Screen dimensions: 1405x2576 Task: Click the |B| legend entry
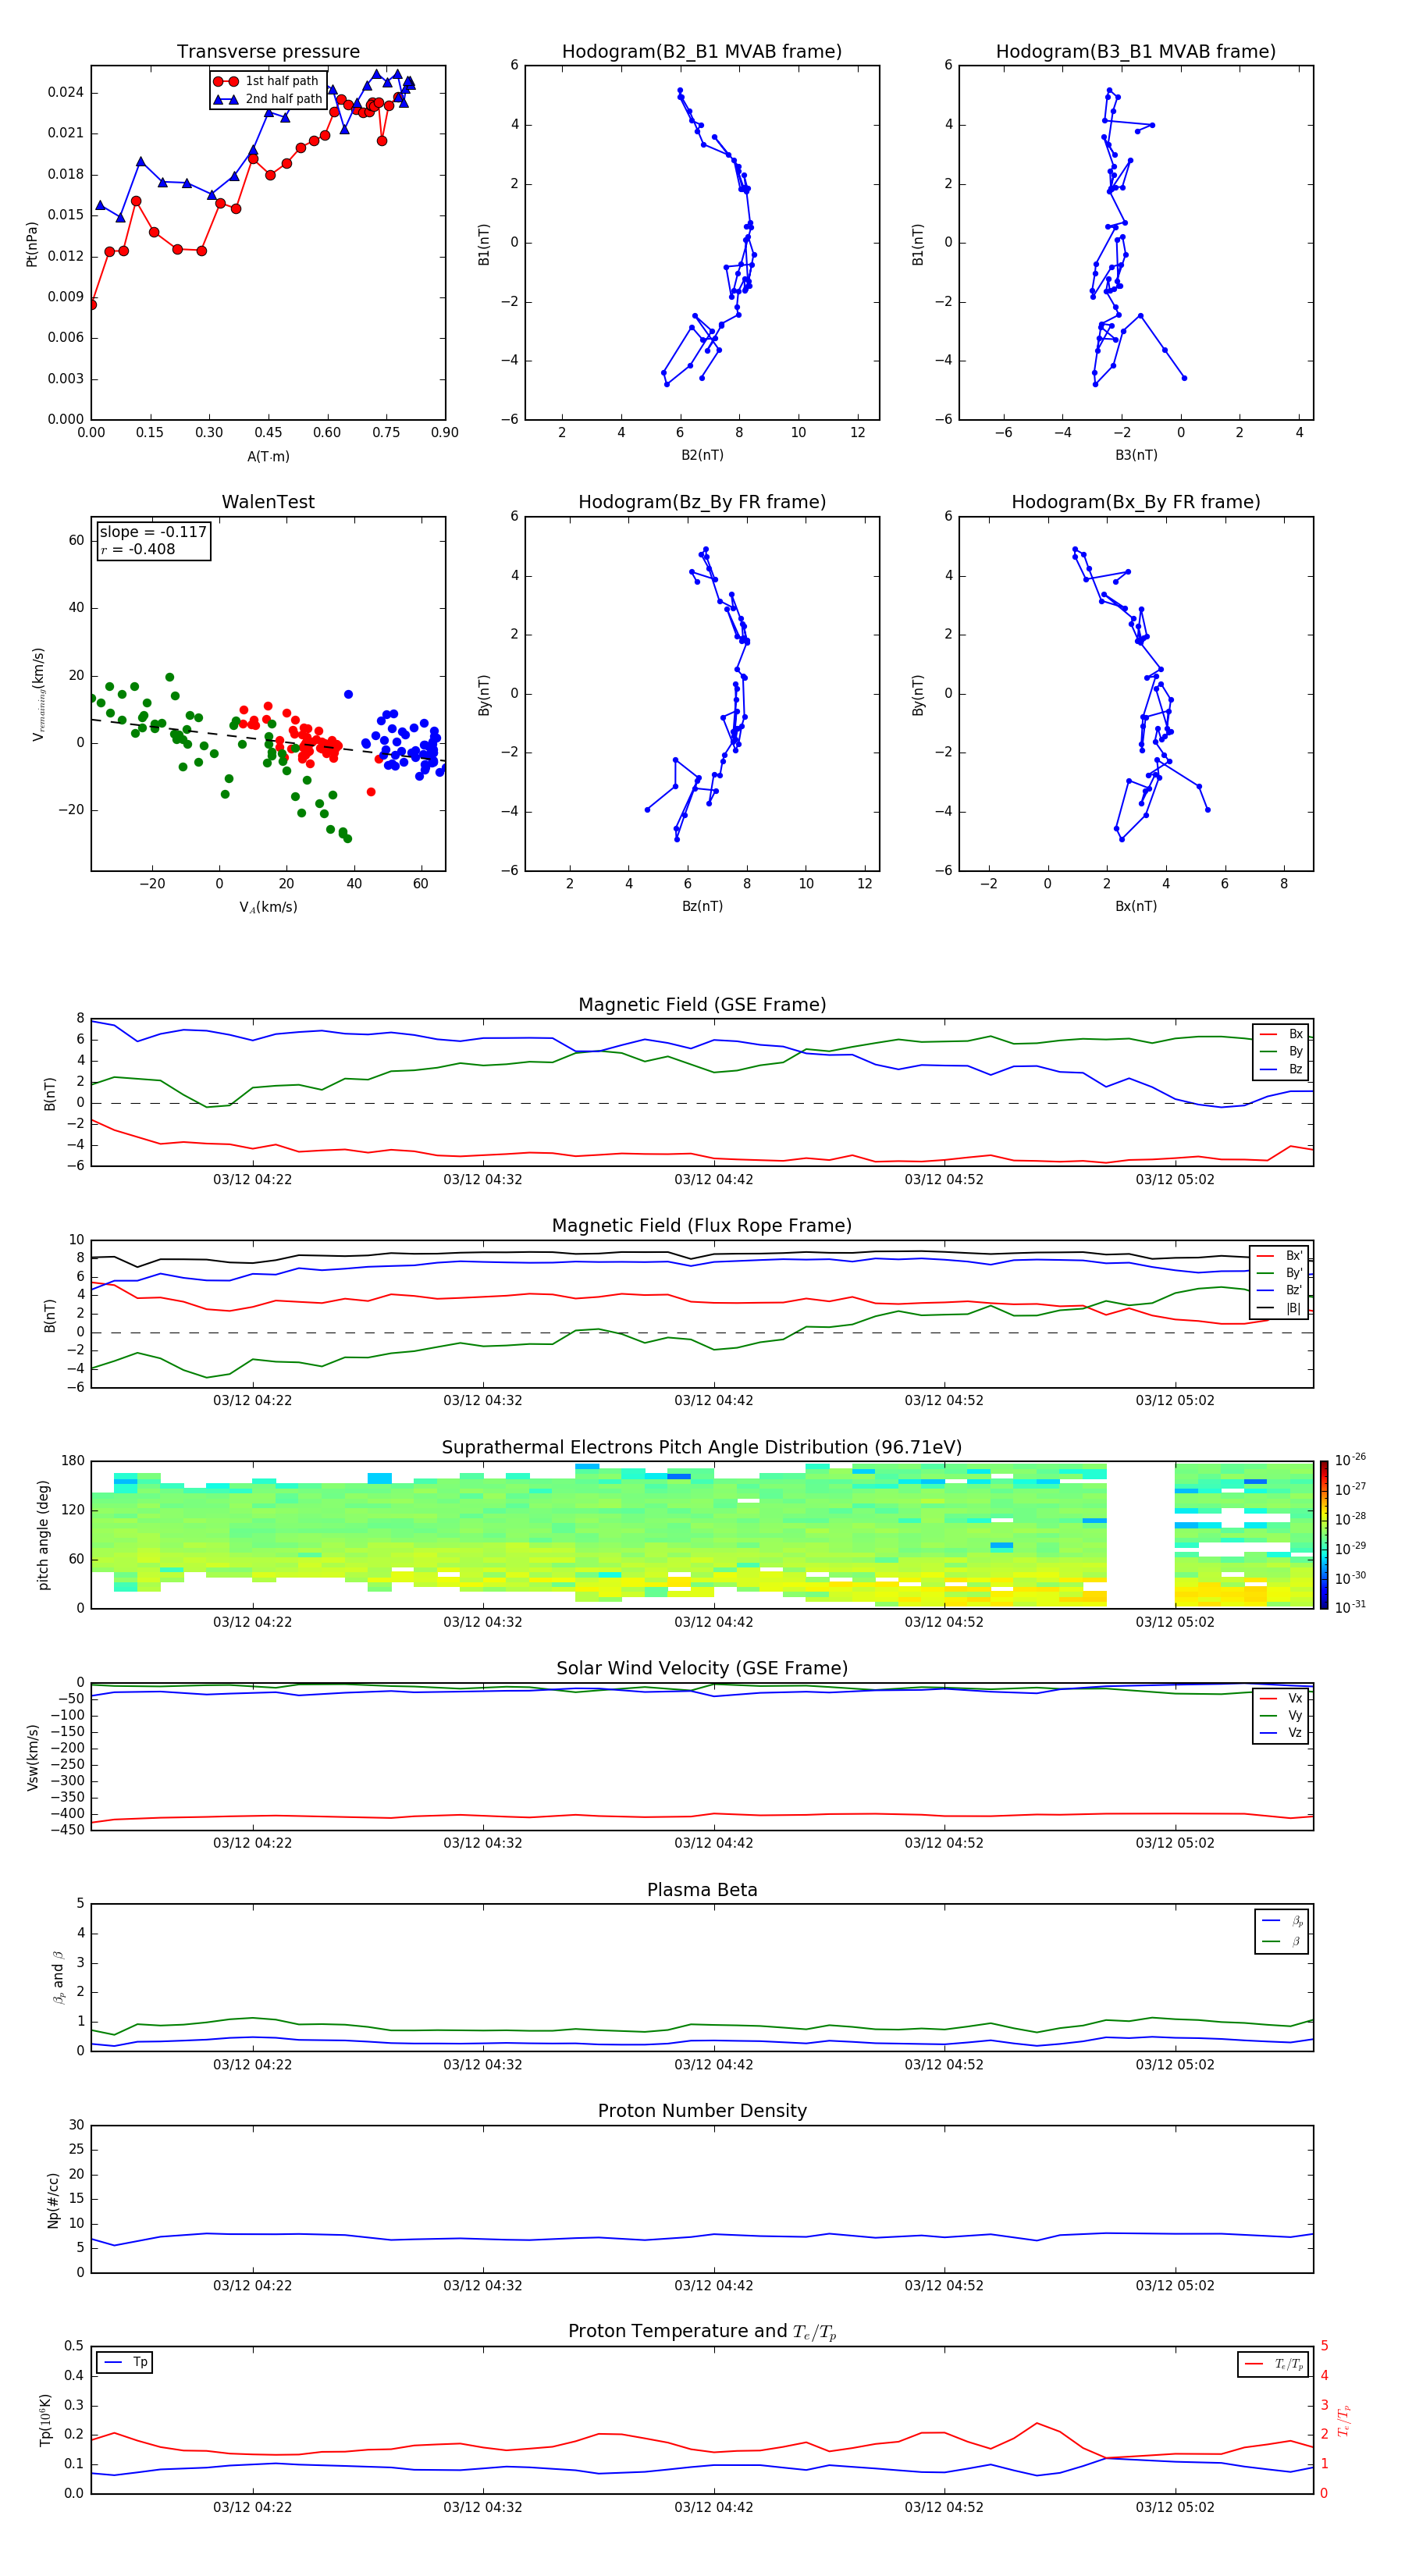click(x=1280, y=1308)
